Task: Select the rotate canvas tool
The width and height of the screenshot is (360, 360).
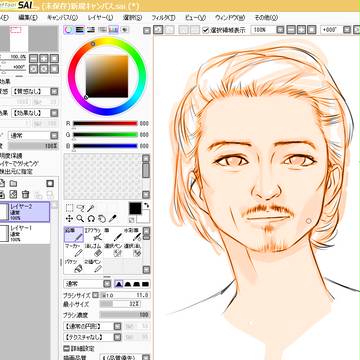Action: pyautogui.click(x=91, y=219)
